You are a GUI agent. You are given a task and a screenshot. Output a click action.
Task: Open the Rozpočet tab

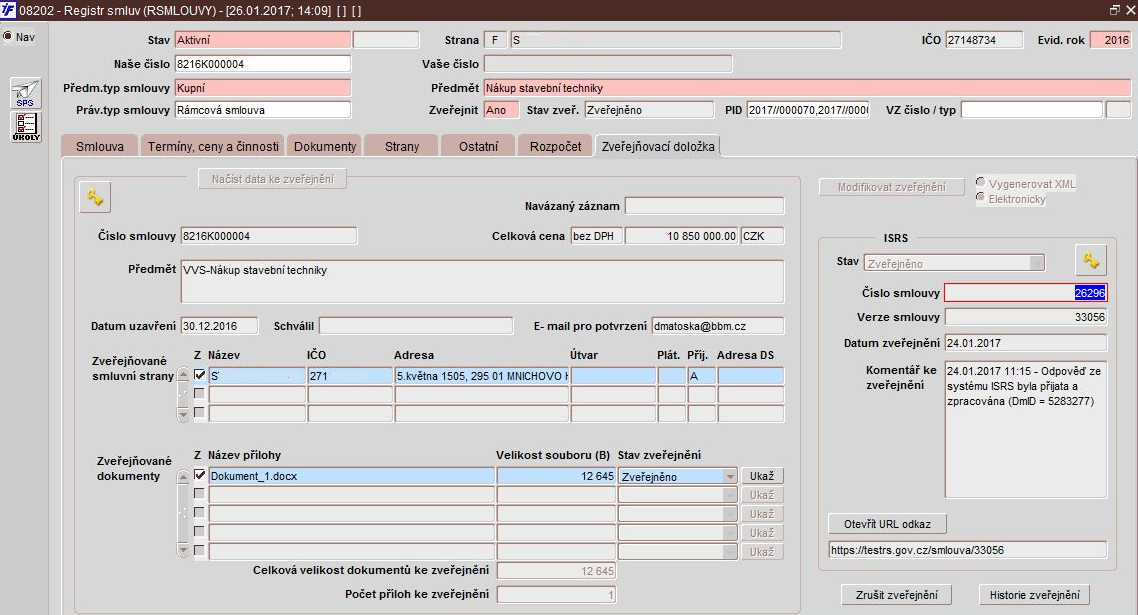point(555,146)
